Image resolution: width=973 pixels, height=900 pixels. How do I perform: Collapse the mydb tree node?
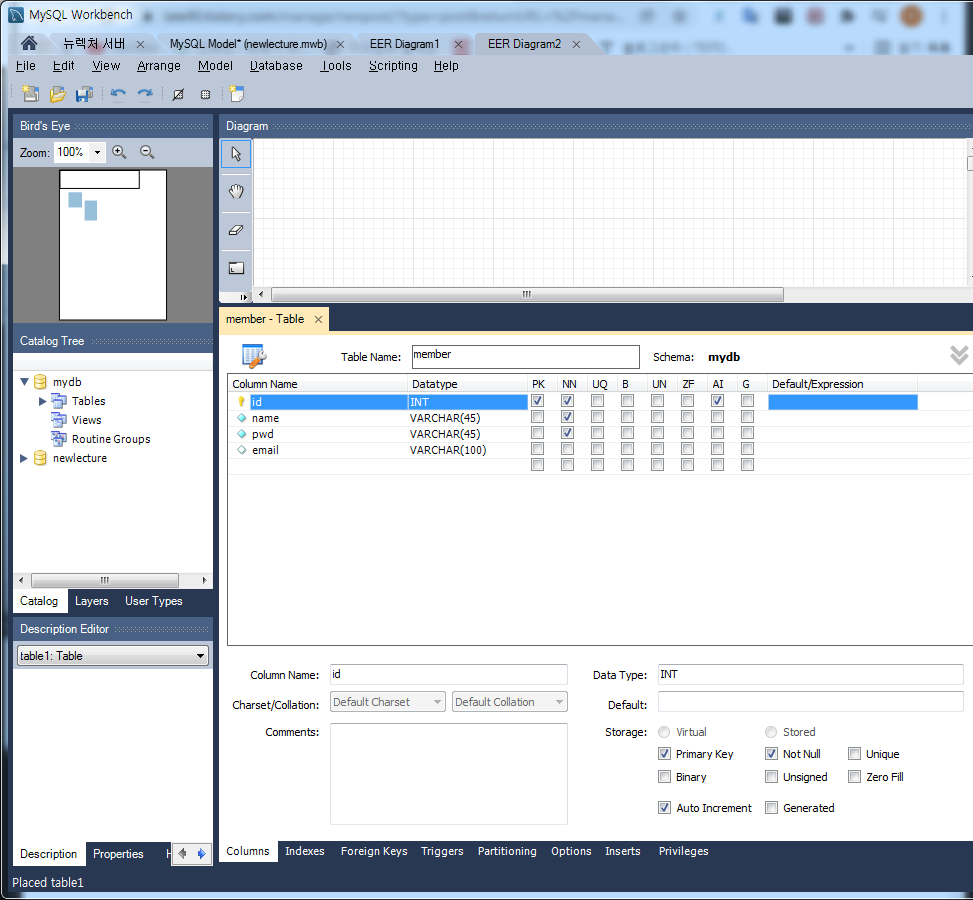coord(25,382)
